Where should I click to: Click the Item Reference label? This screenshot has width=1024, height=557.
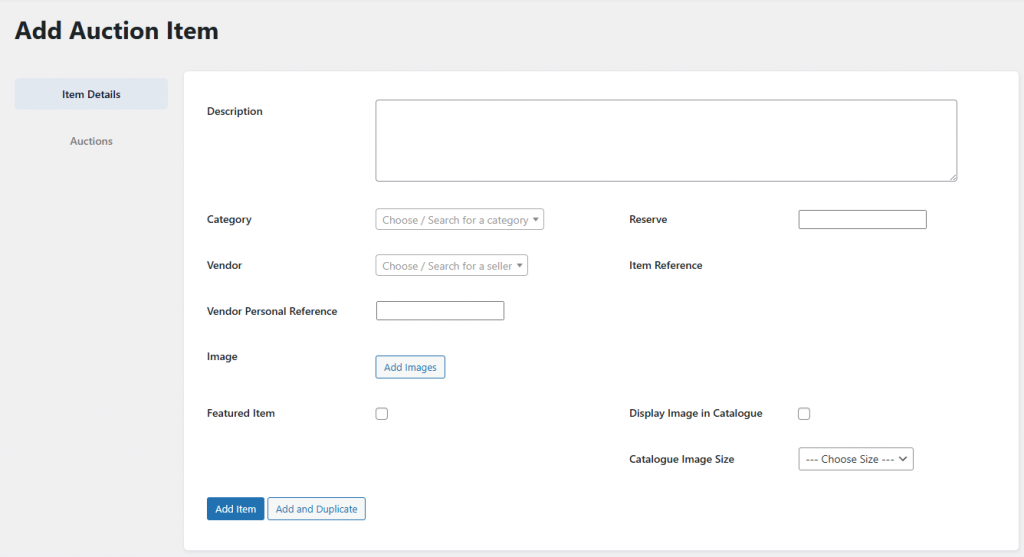tap(665, 265)
